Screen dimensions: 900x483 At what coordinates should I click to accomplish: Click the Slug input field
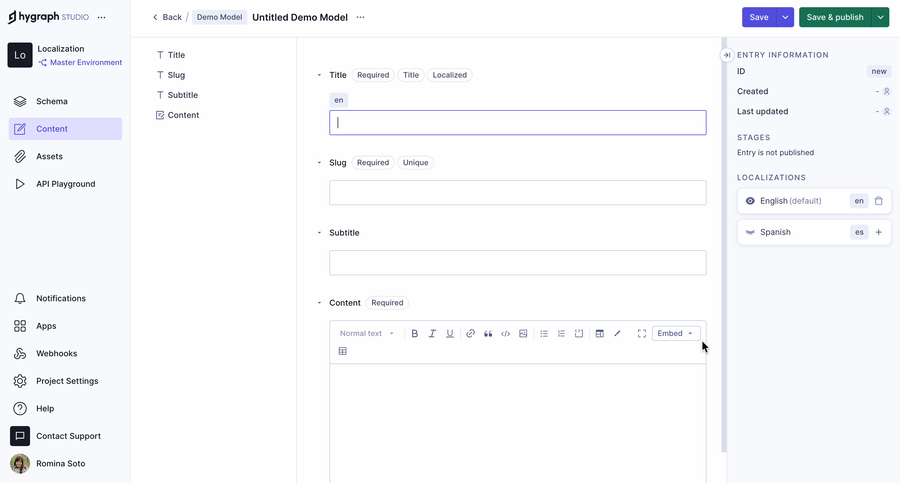coord(517,193)
